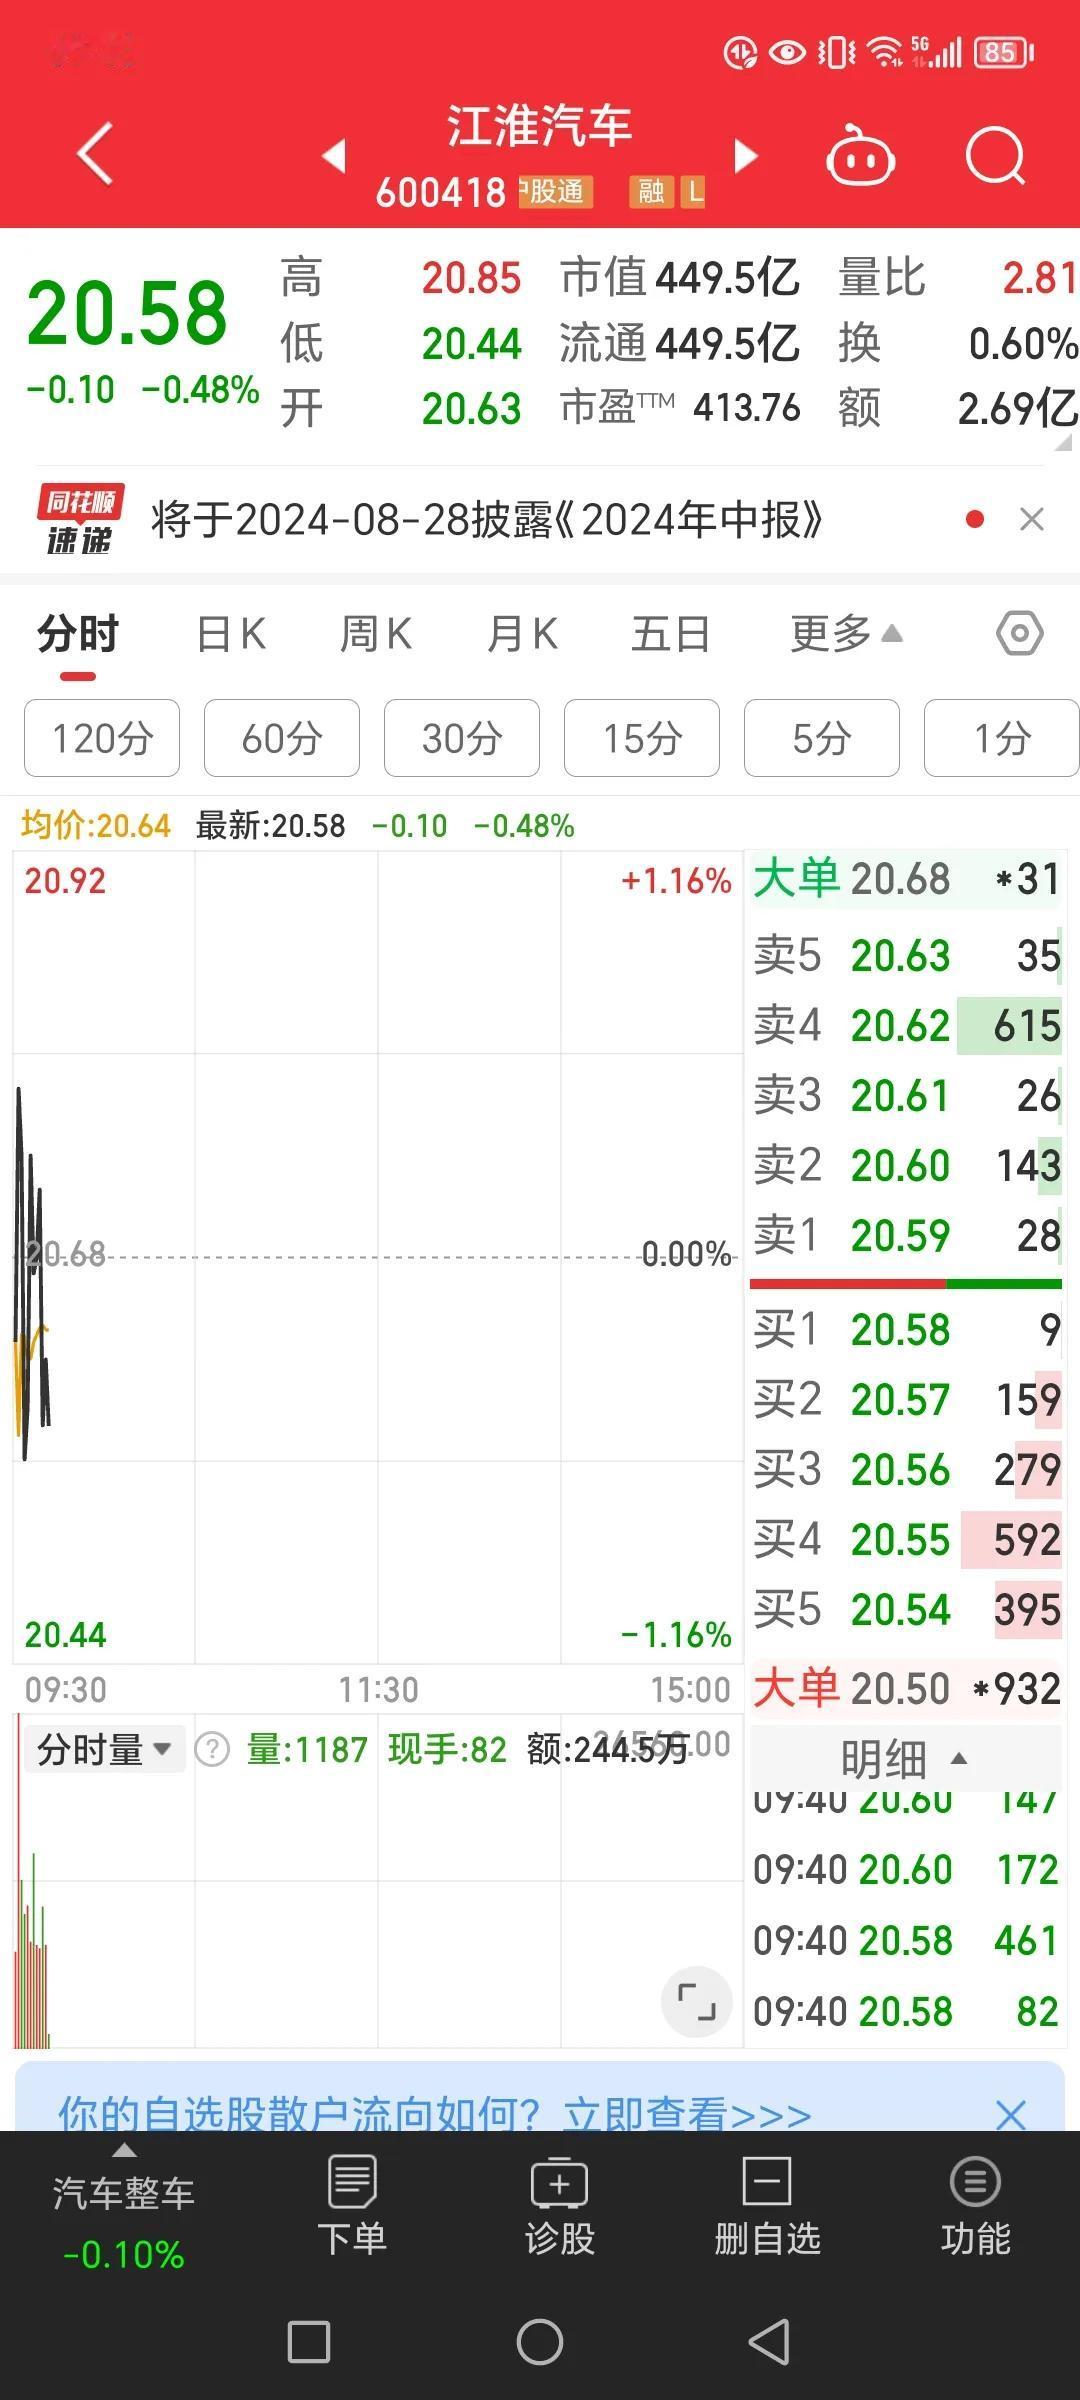
Task: Tap 买3 price 20.56 row
Action: coord(906,1469)
